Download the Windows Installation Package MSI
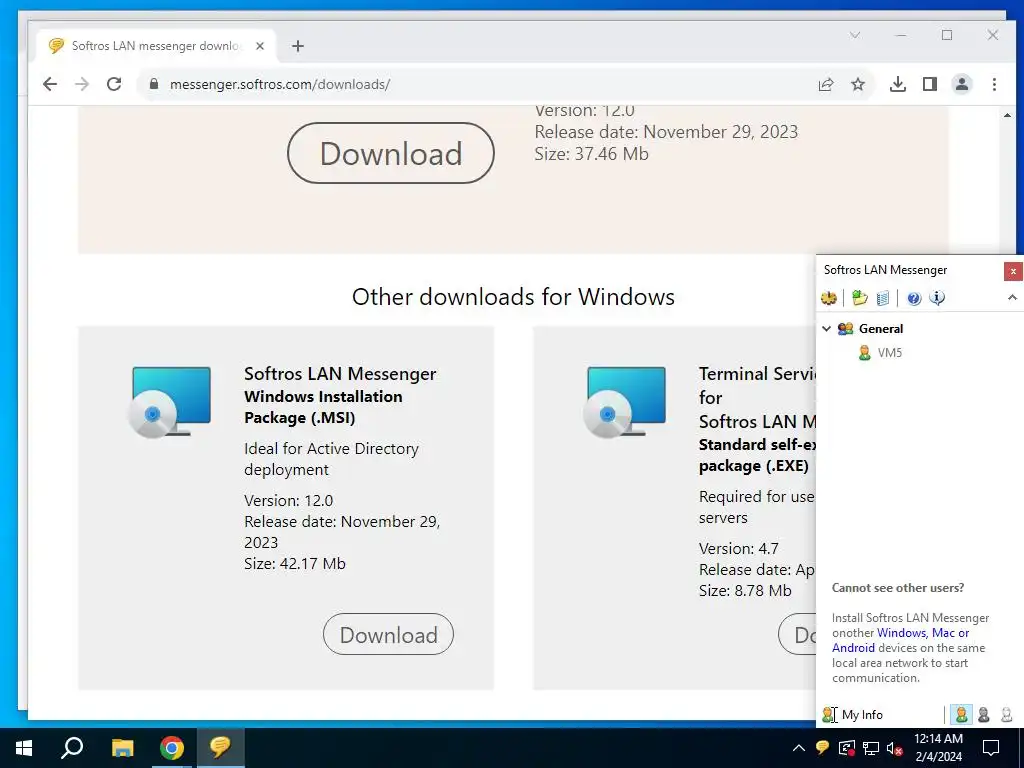1024x768 pixels. point(388,634)
